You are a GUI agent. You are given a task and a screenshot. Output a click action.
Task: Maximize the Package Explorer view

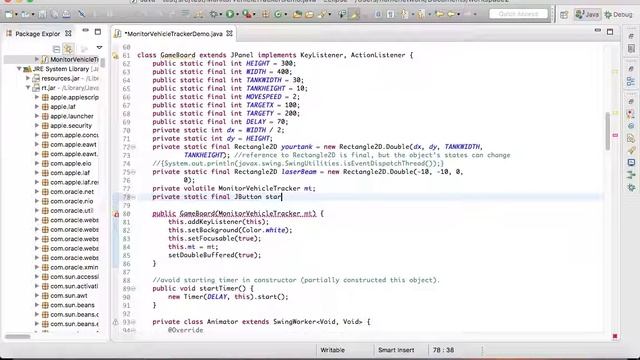click(98, 31)
